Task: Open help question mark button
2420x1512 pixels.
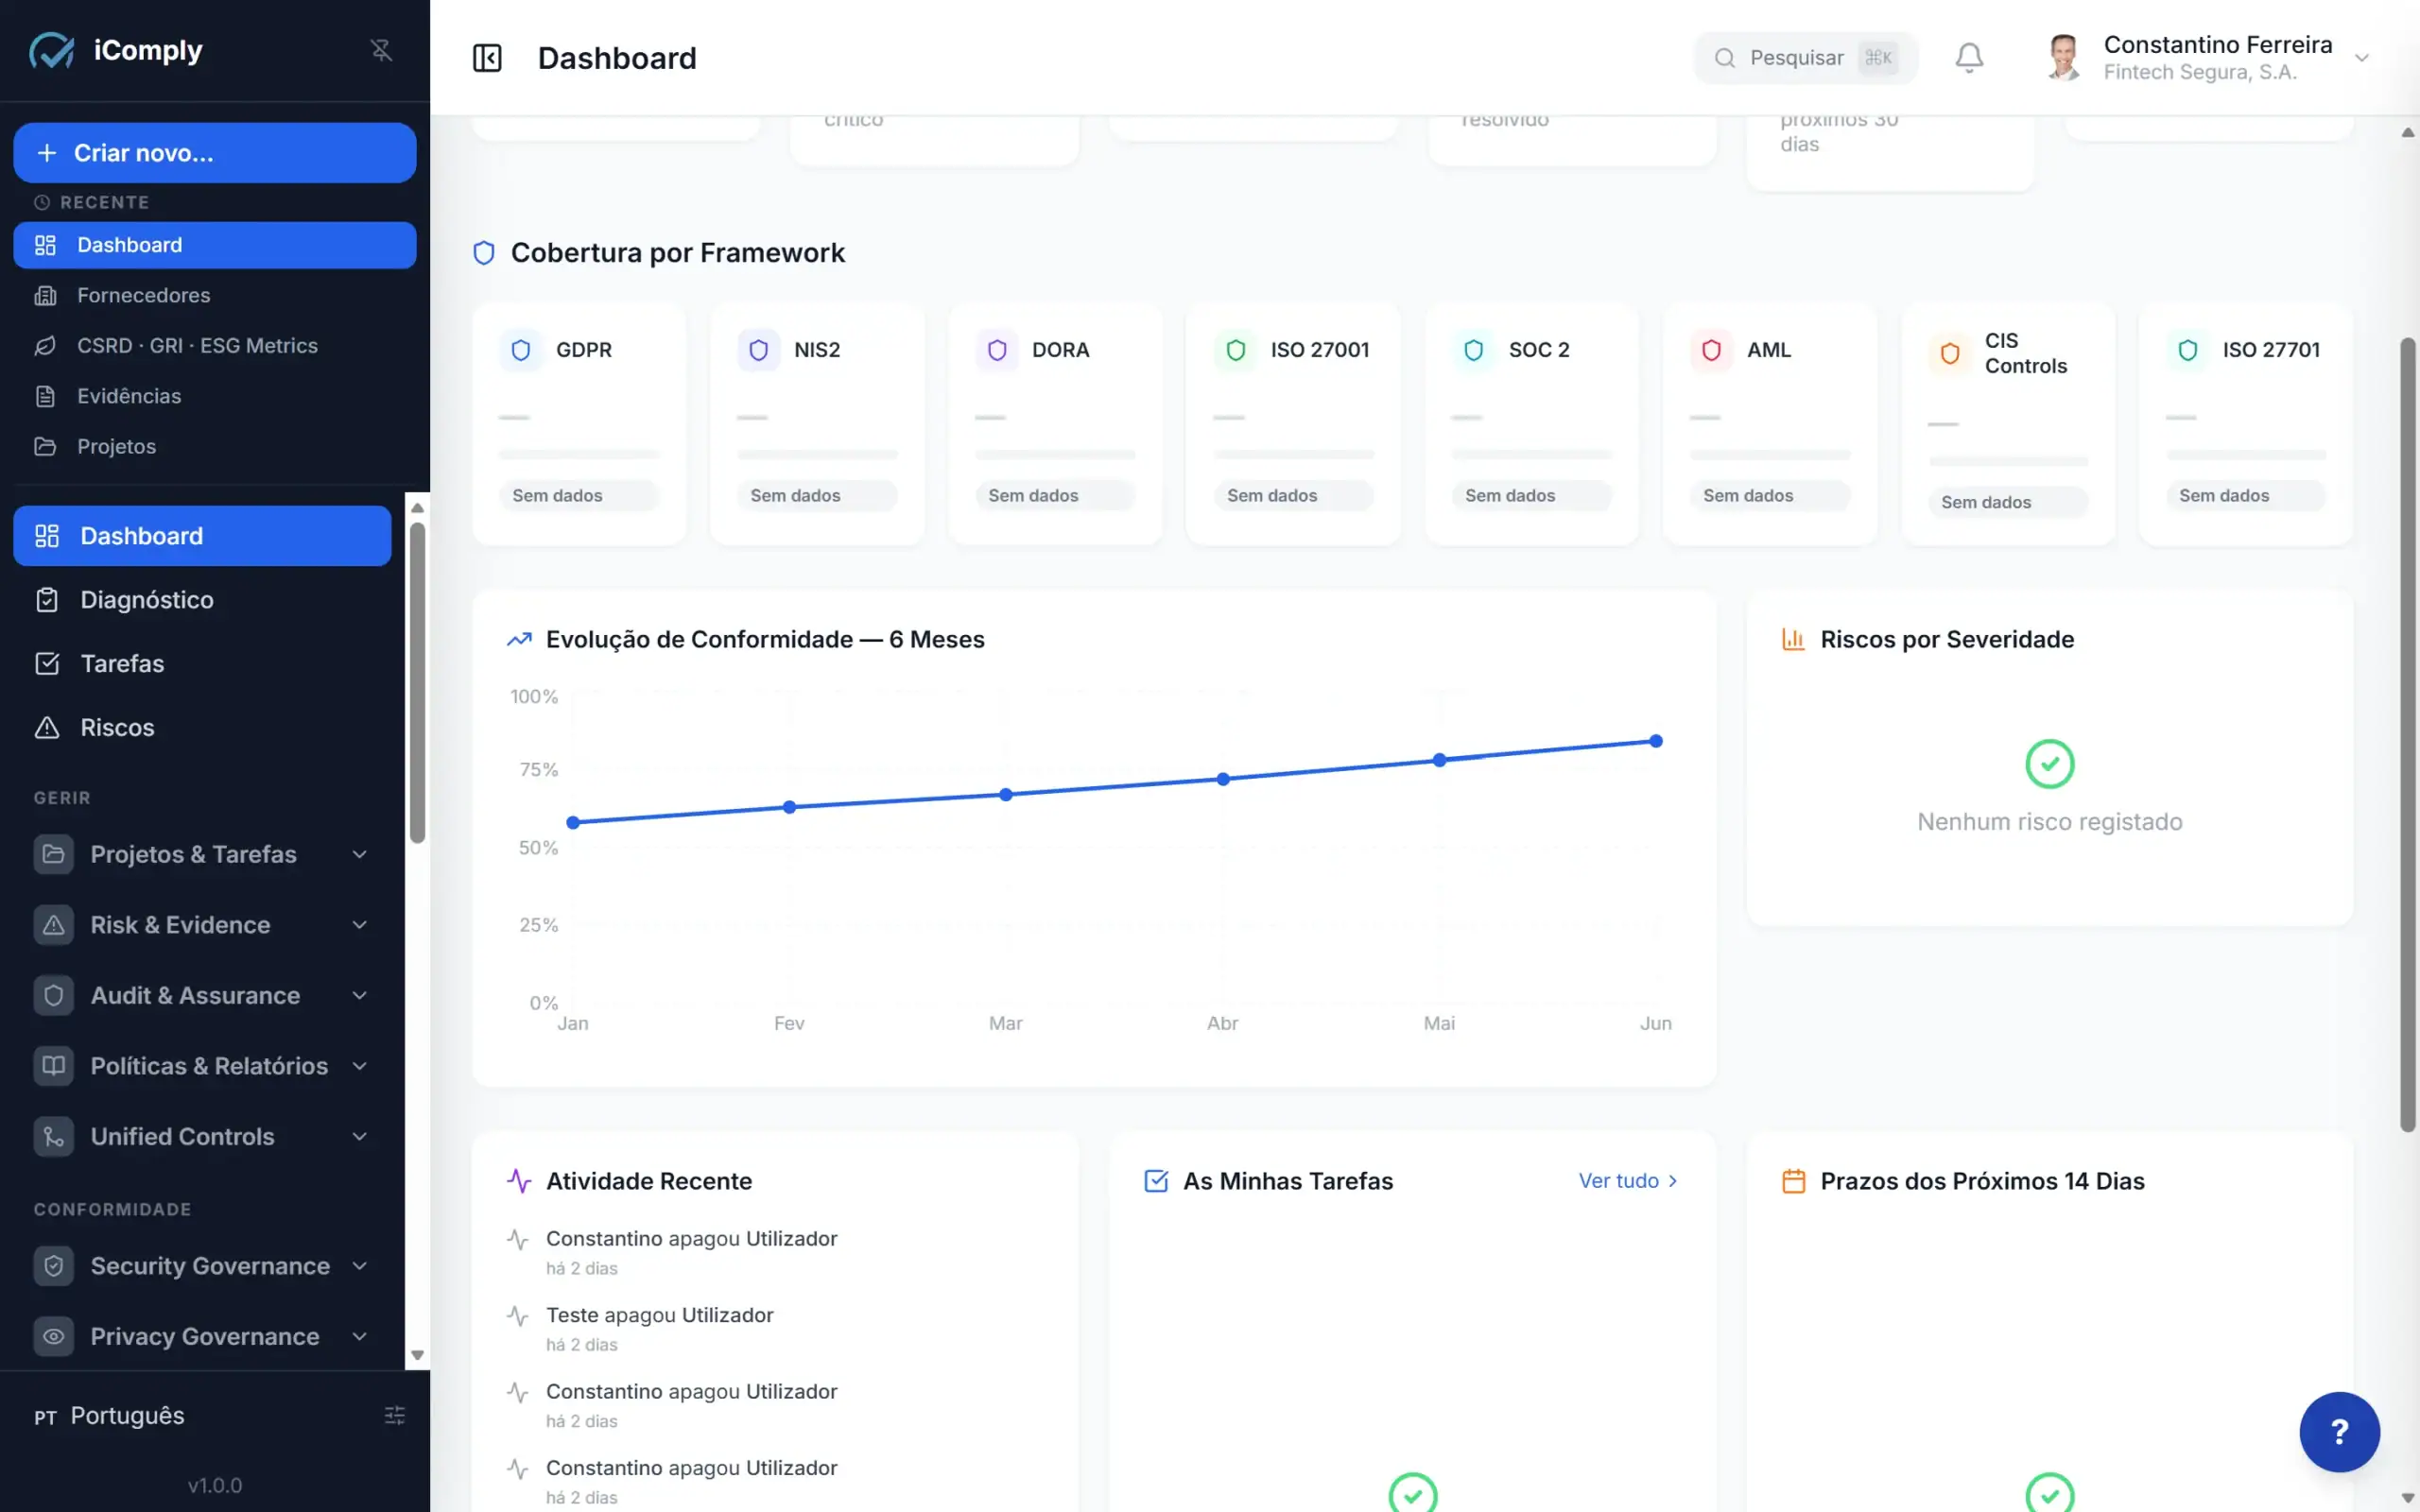Action: (x=2339, y=1432)
